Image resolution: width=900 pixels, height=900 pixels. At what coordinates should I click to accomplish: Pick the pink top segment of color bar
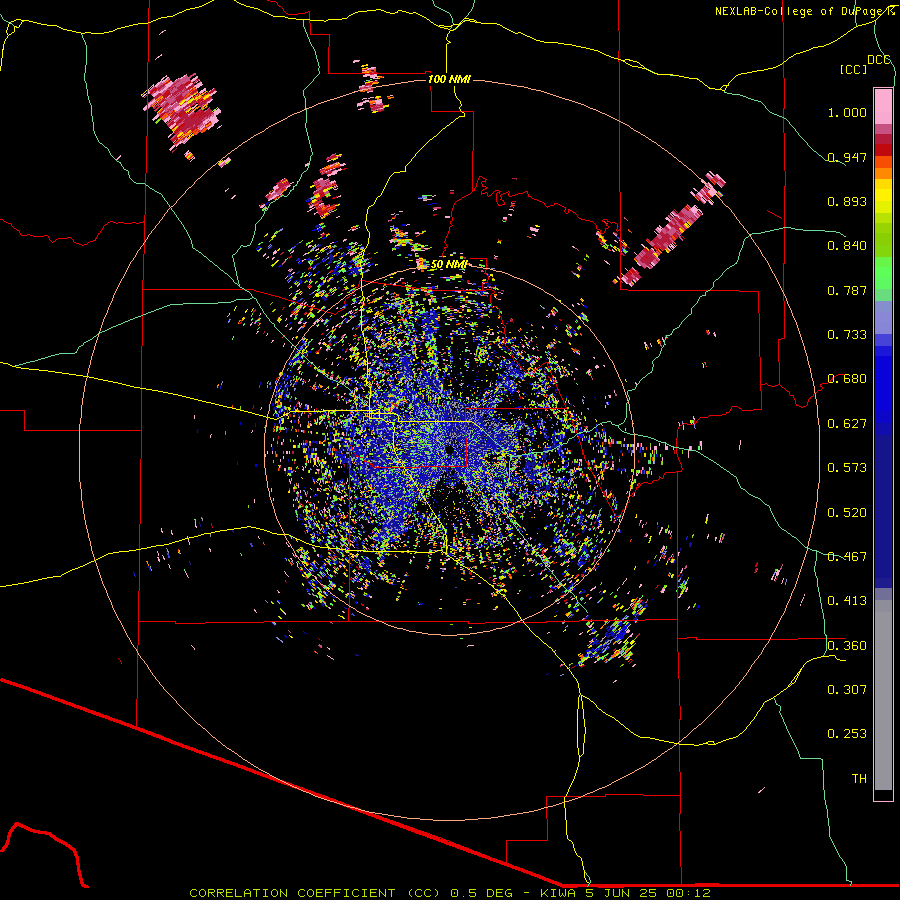point(883,106)
